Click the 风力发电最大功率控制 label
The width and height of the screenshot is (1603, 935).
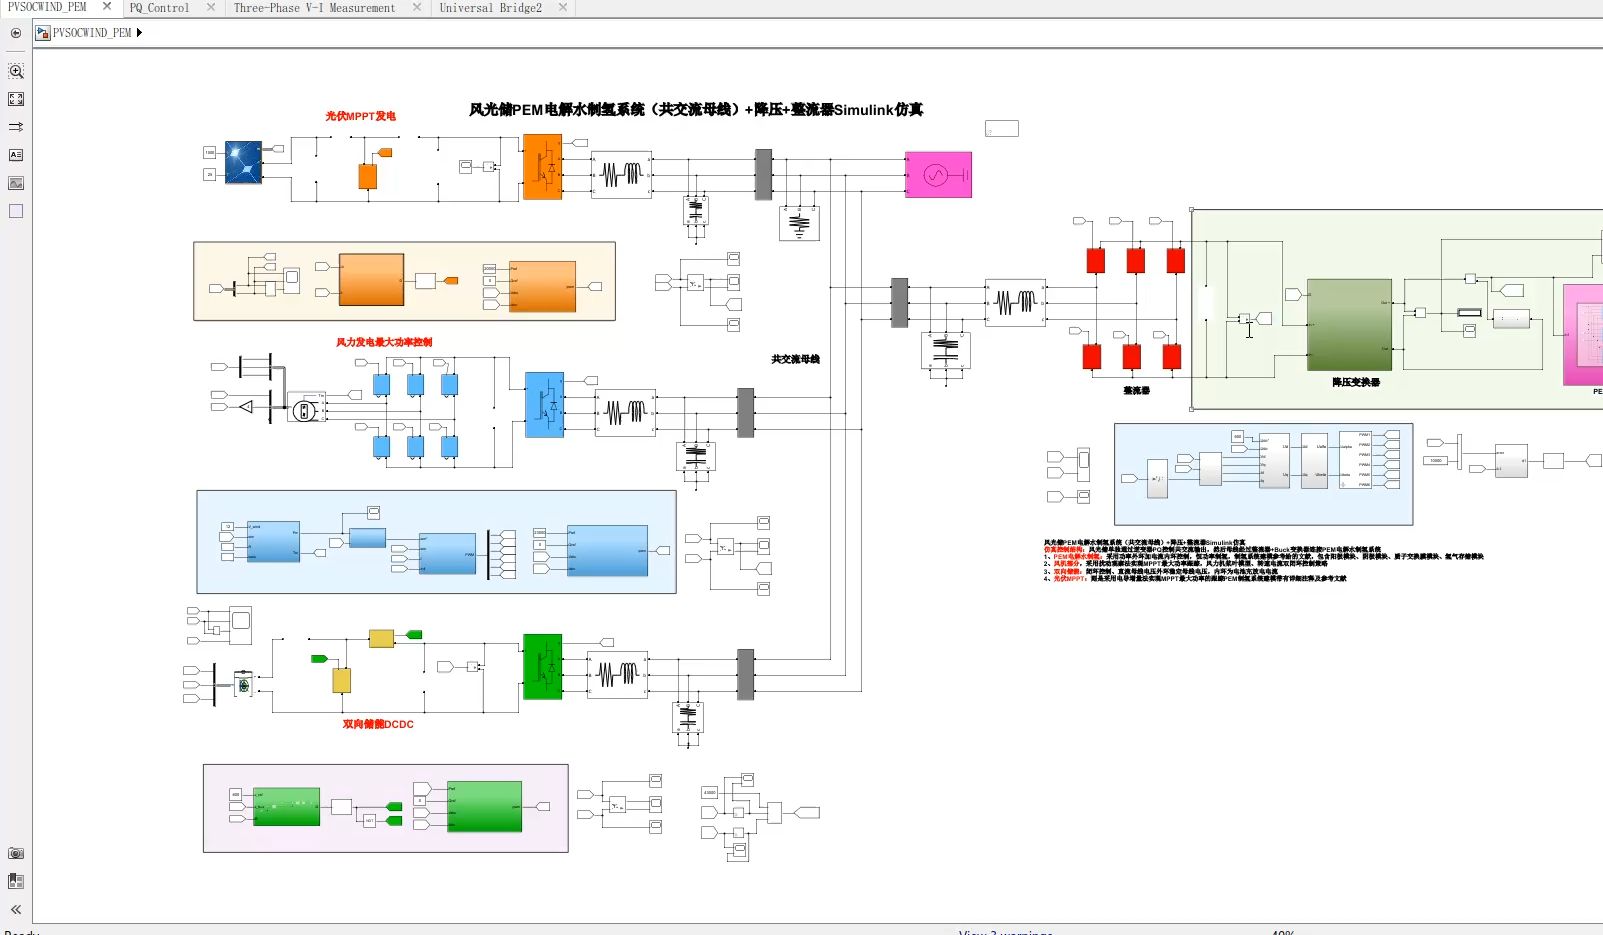pyautogui.click(x=384, y=342)
